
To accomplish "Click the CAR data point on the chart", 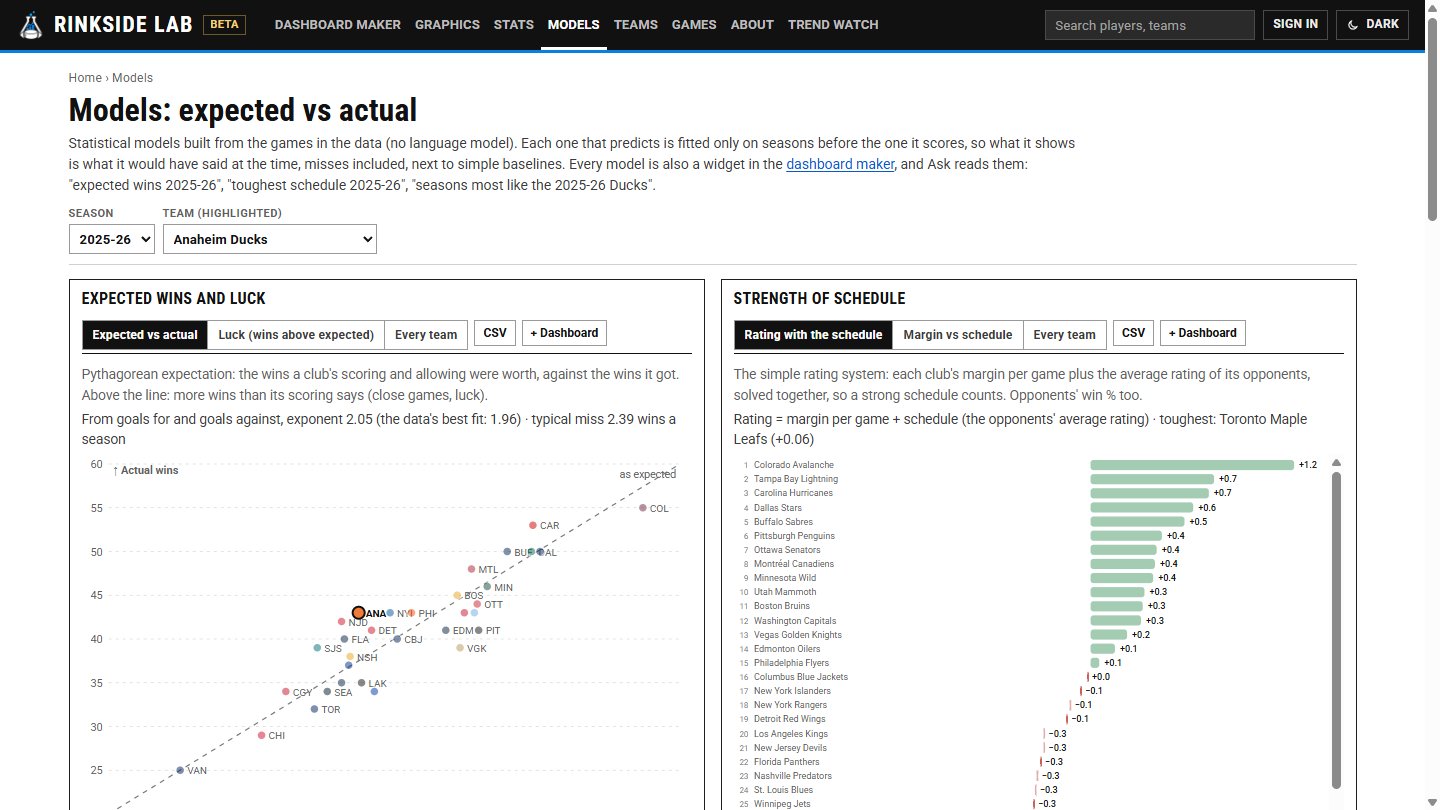I will click(533, 525).
